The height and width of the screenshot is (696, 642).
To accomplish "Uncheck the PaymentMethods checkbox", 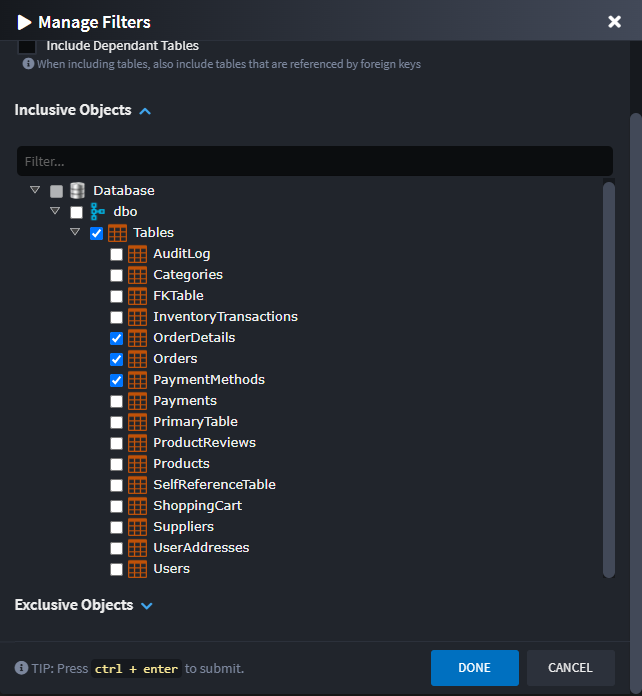I will click(x=116, y=380).
